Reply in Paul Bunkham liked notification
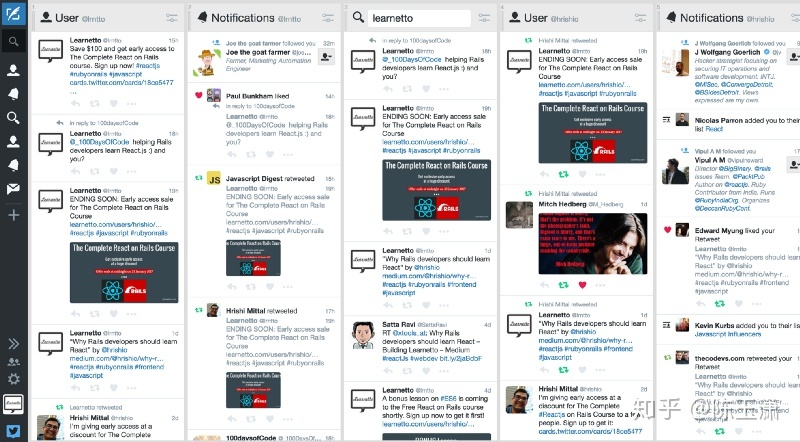 point(232,154)
